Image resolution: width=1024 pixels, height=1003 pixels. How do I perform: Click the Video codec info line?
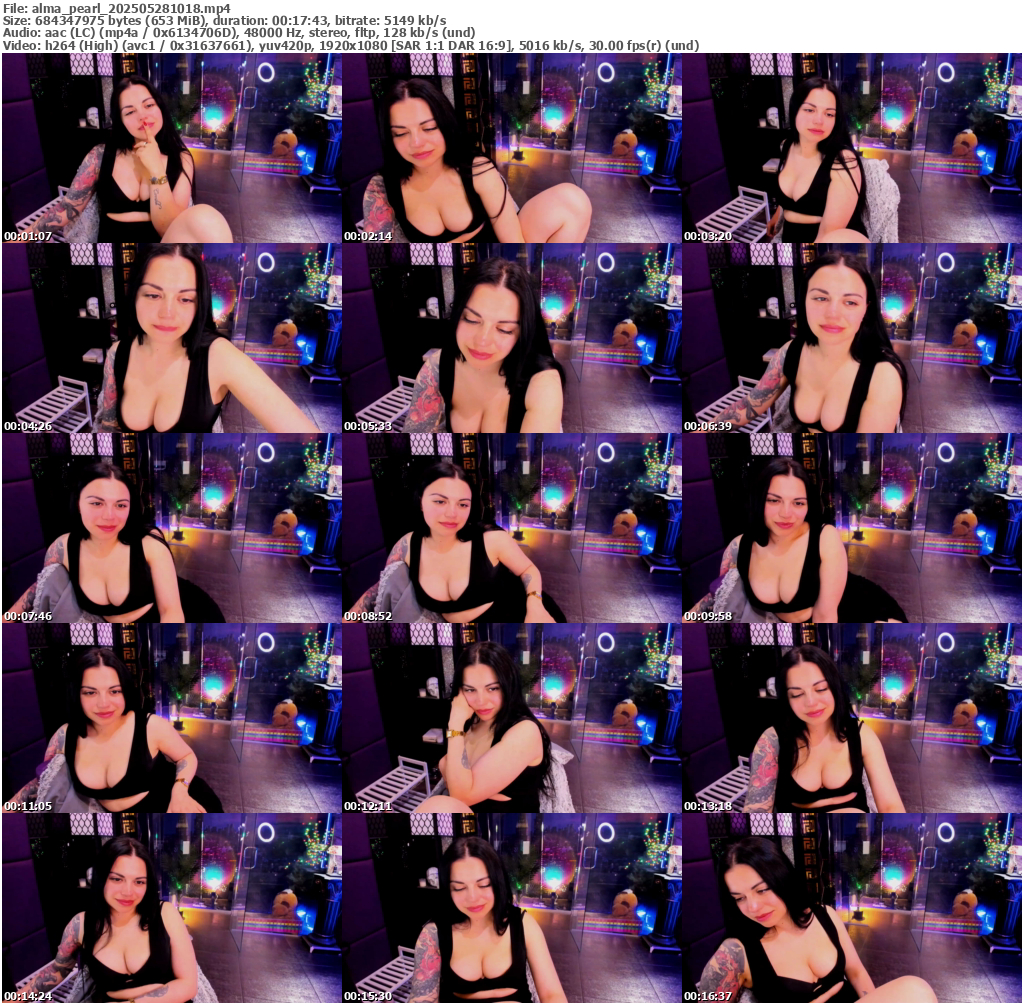pyautogui.click(x=351, y=46)
